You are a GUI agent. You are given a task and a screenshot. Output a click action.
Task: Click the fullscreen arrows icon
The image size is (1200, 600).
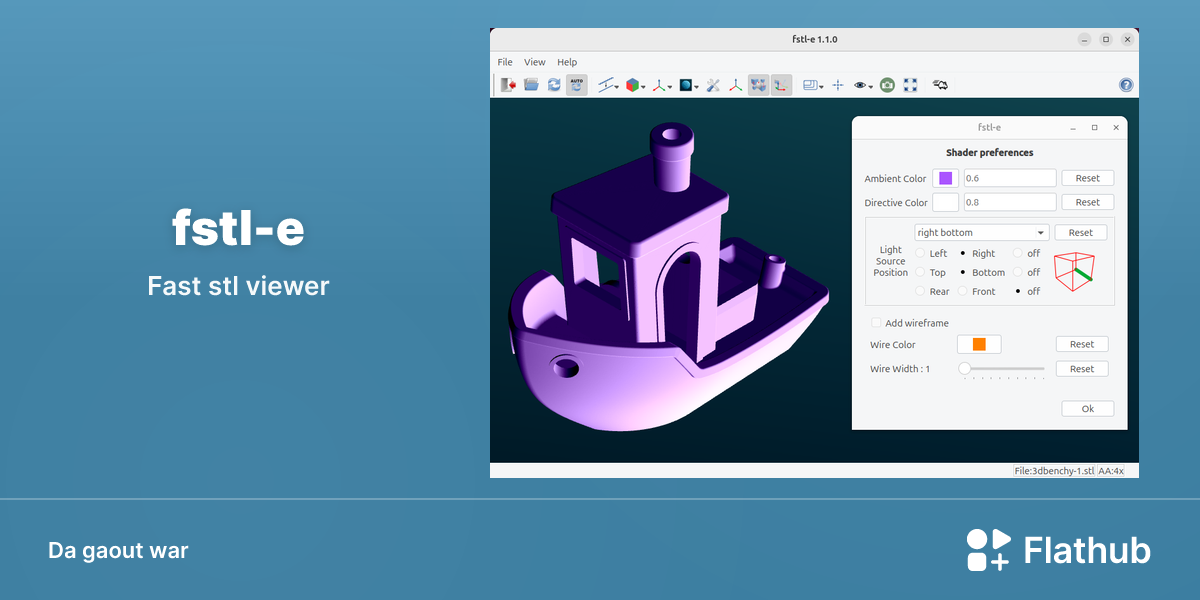[x=910, y=85]
